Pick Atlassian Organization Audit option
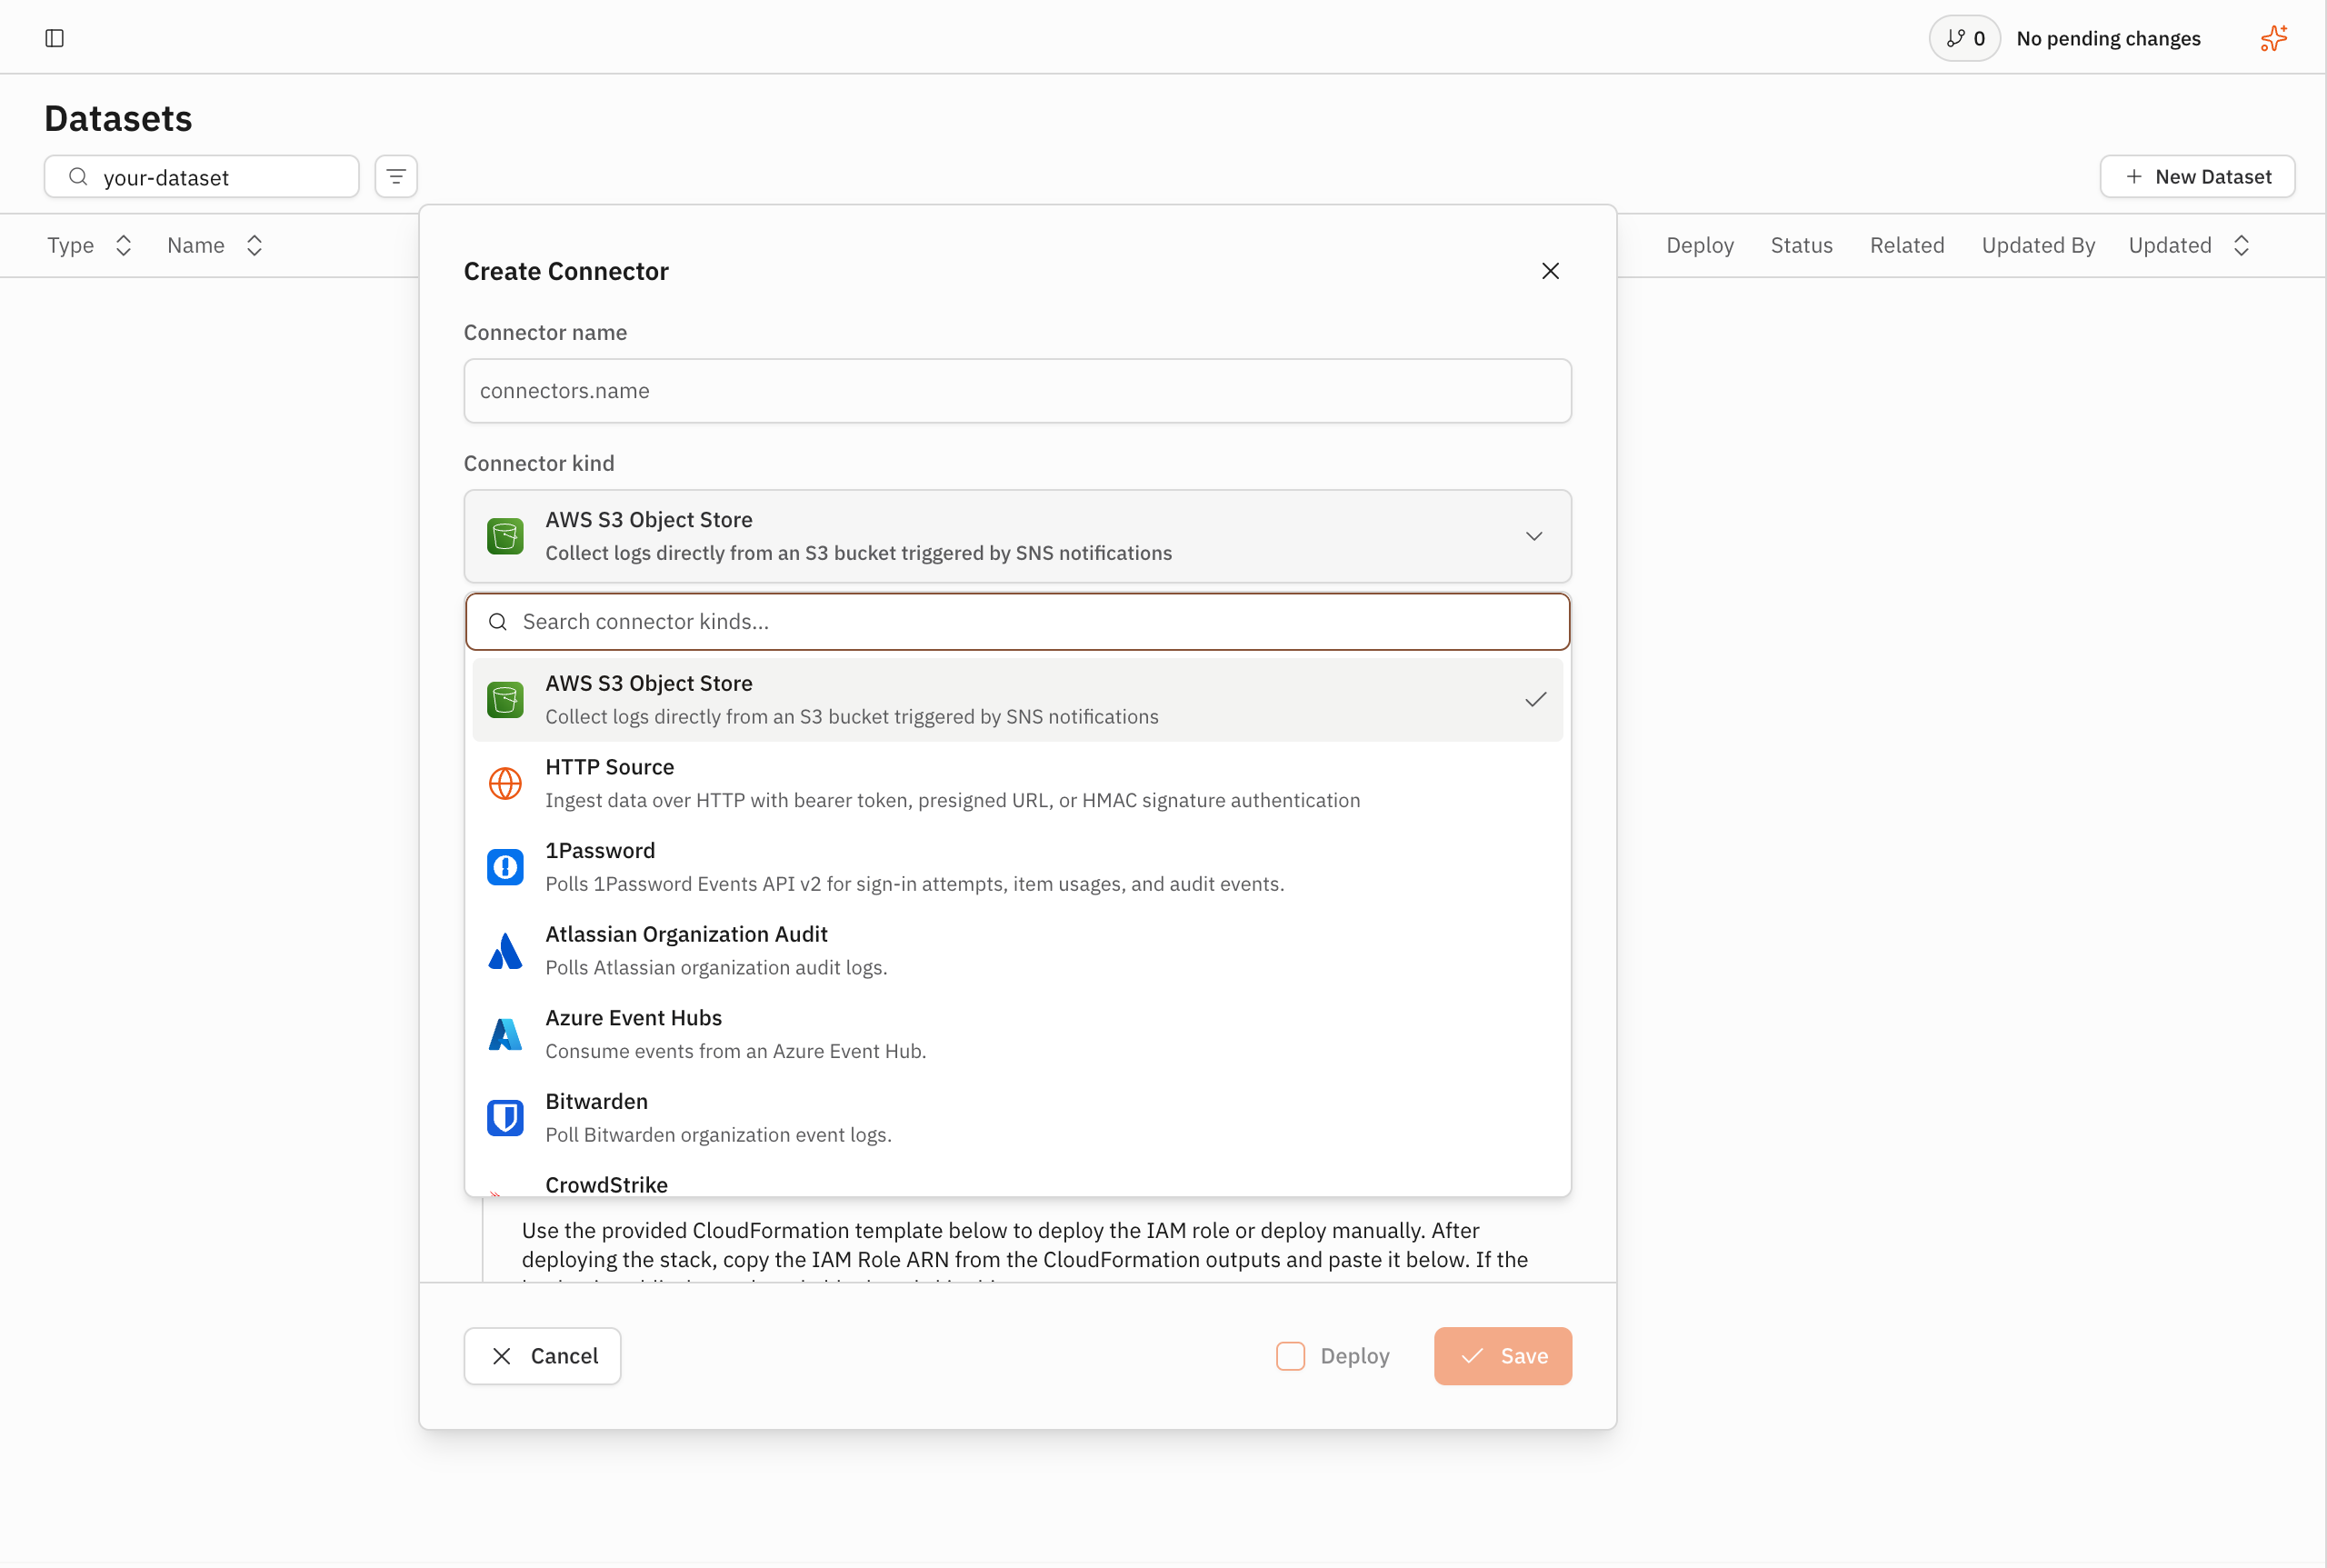This screenshot has height=1568, width=2327. (x=1017, y=951)
